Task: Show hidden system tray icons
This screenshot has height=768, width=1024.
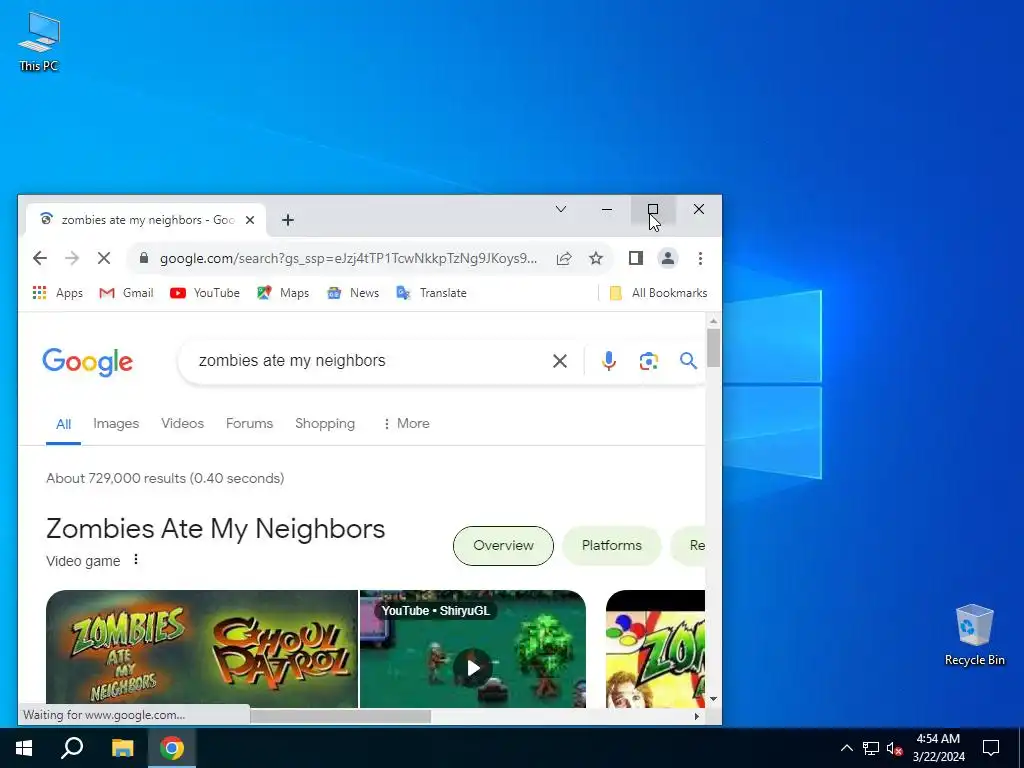Action: click(x=846, y=748)
